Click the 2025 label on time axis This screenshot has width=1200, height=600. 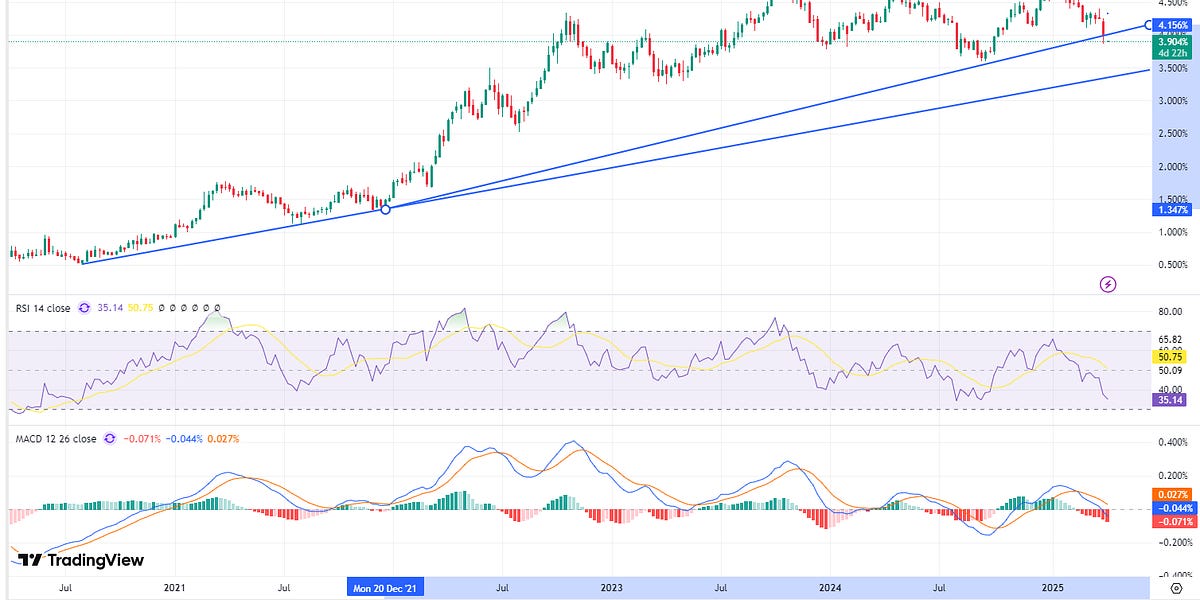point(1051,588)
